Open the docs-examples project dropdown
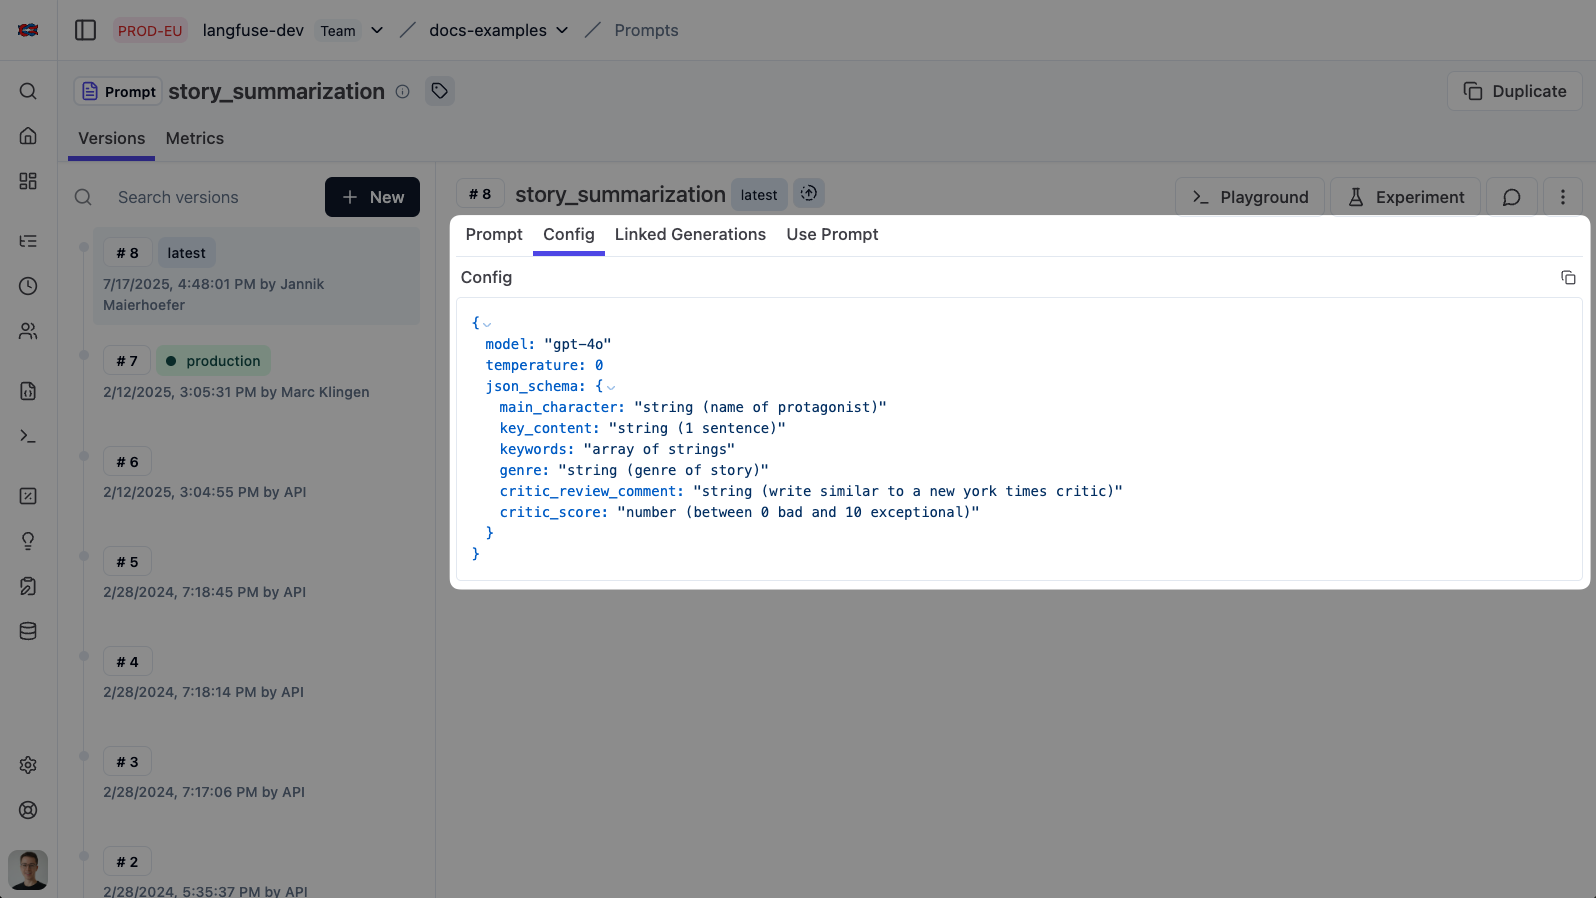1596x898 pixels. (x=562, y=30)
